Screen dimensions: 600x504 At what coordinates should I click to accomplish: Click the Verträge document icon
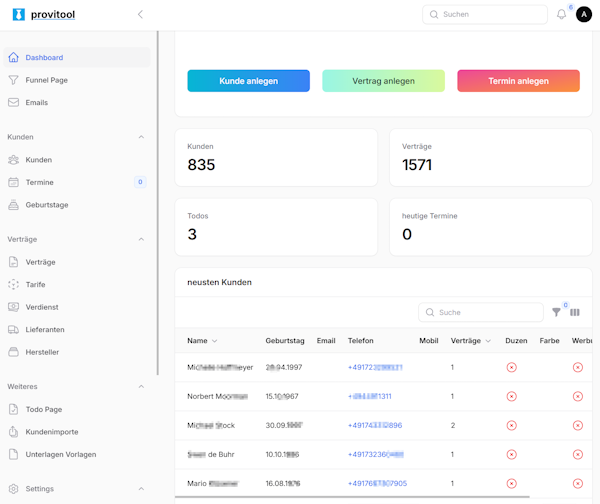13,262
